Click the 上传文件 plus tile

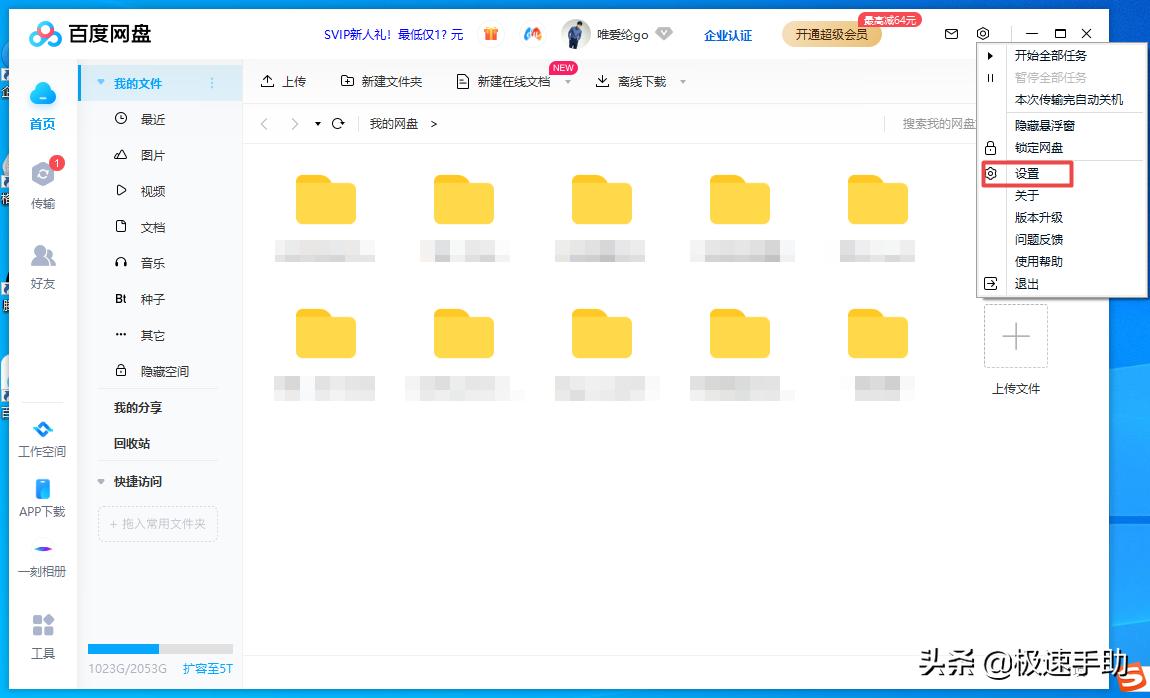1016,336
